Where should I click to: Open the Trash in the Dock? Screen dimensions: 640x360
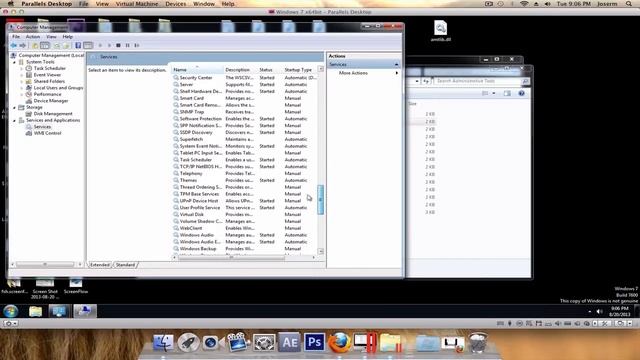click(x=478, y=342)
